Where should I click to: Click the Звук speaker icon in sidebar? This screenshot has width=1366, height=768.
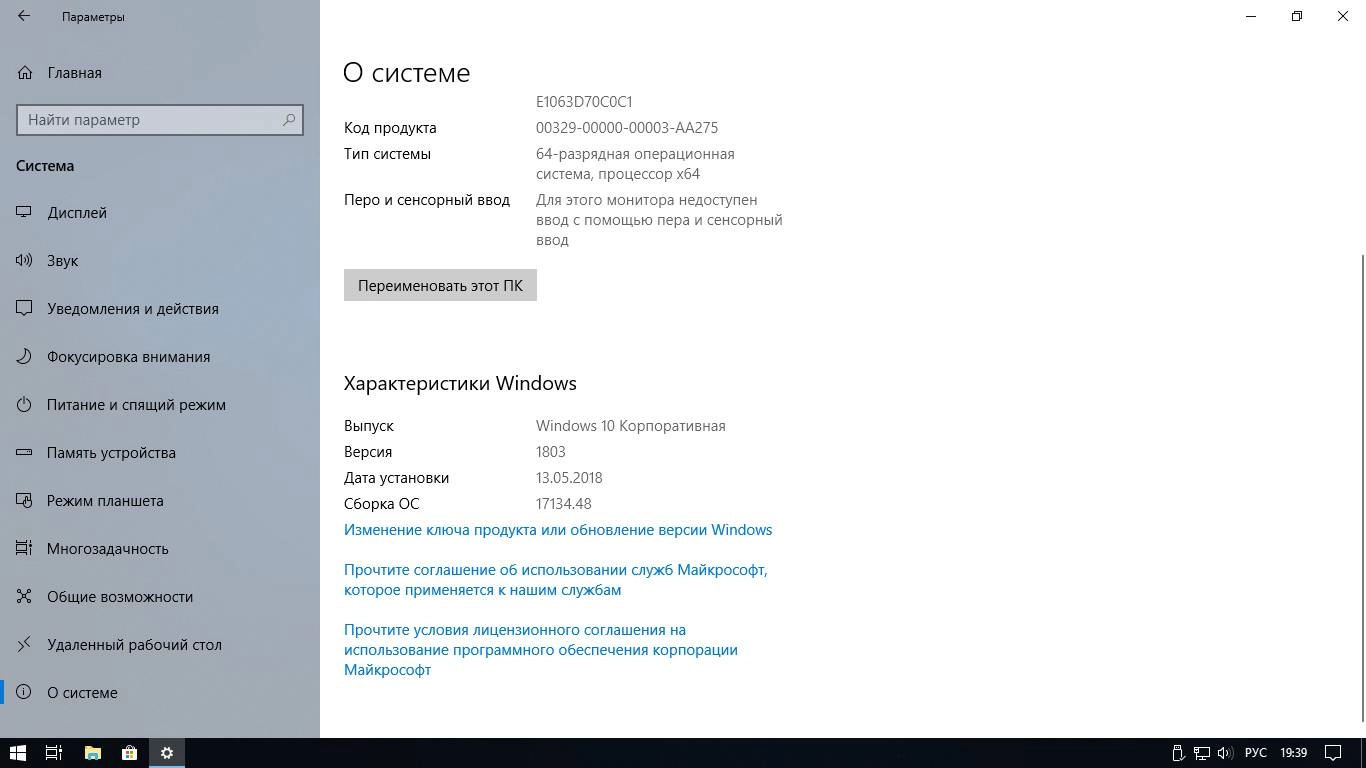click(25, 261)
